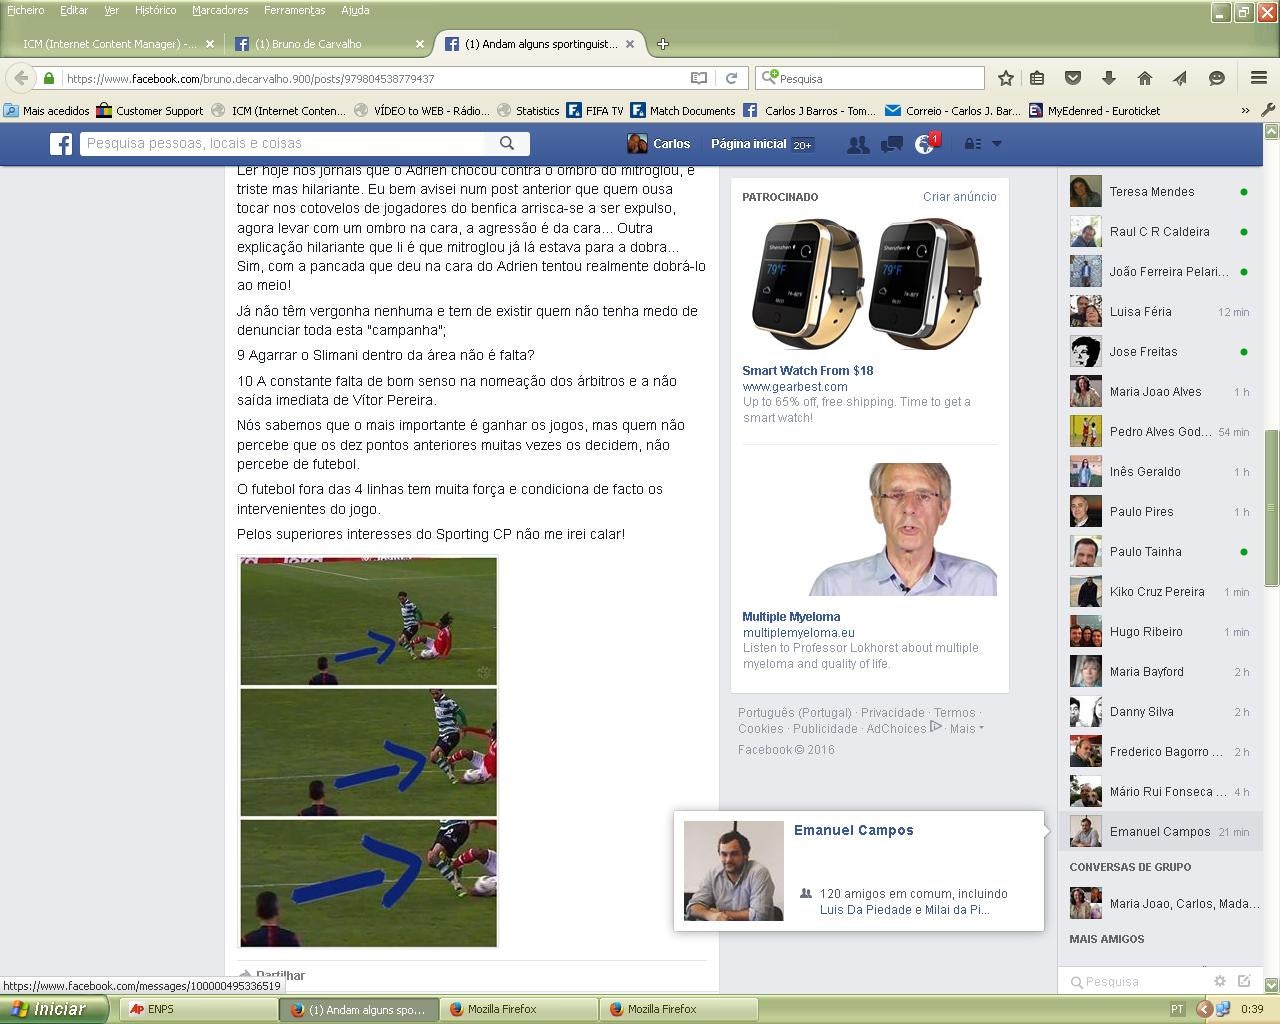Image resolution: width=1280 pixels, height=1024 pixels.
Task: Open Facebook messages icon
Action: [x=891, y=144]
